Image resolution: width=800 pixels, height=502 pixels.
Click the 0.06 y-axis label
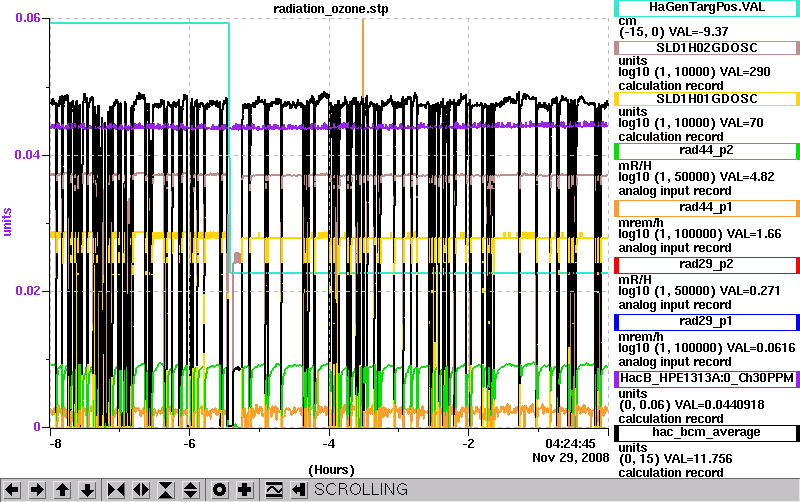pos(28,18)
